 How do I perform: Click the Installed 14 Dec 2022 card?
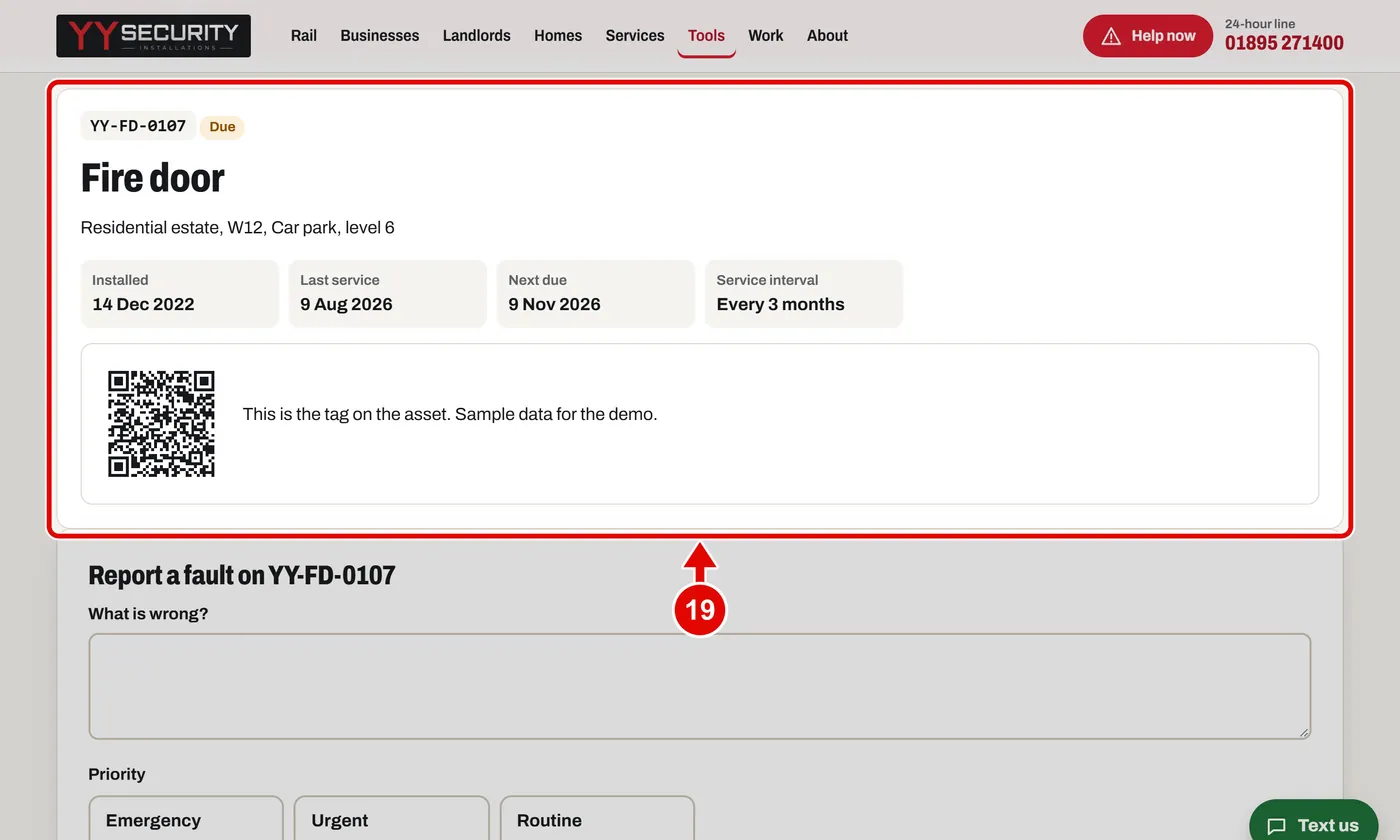click(x=180, y=294)
